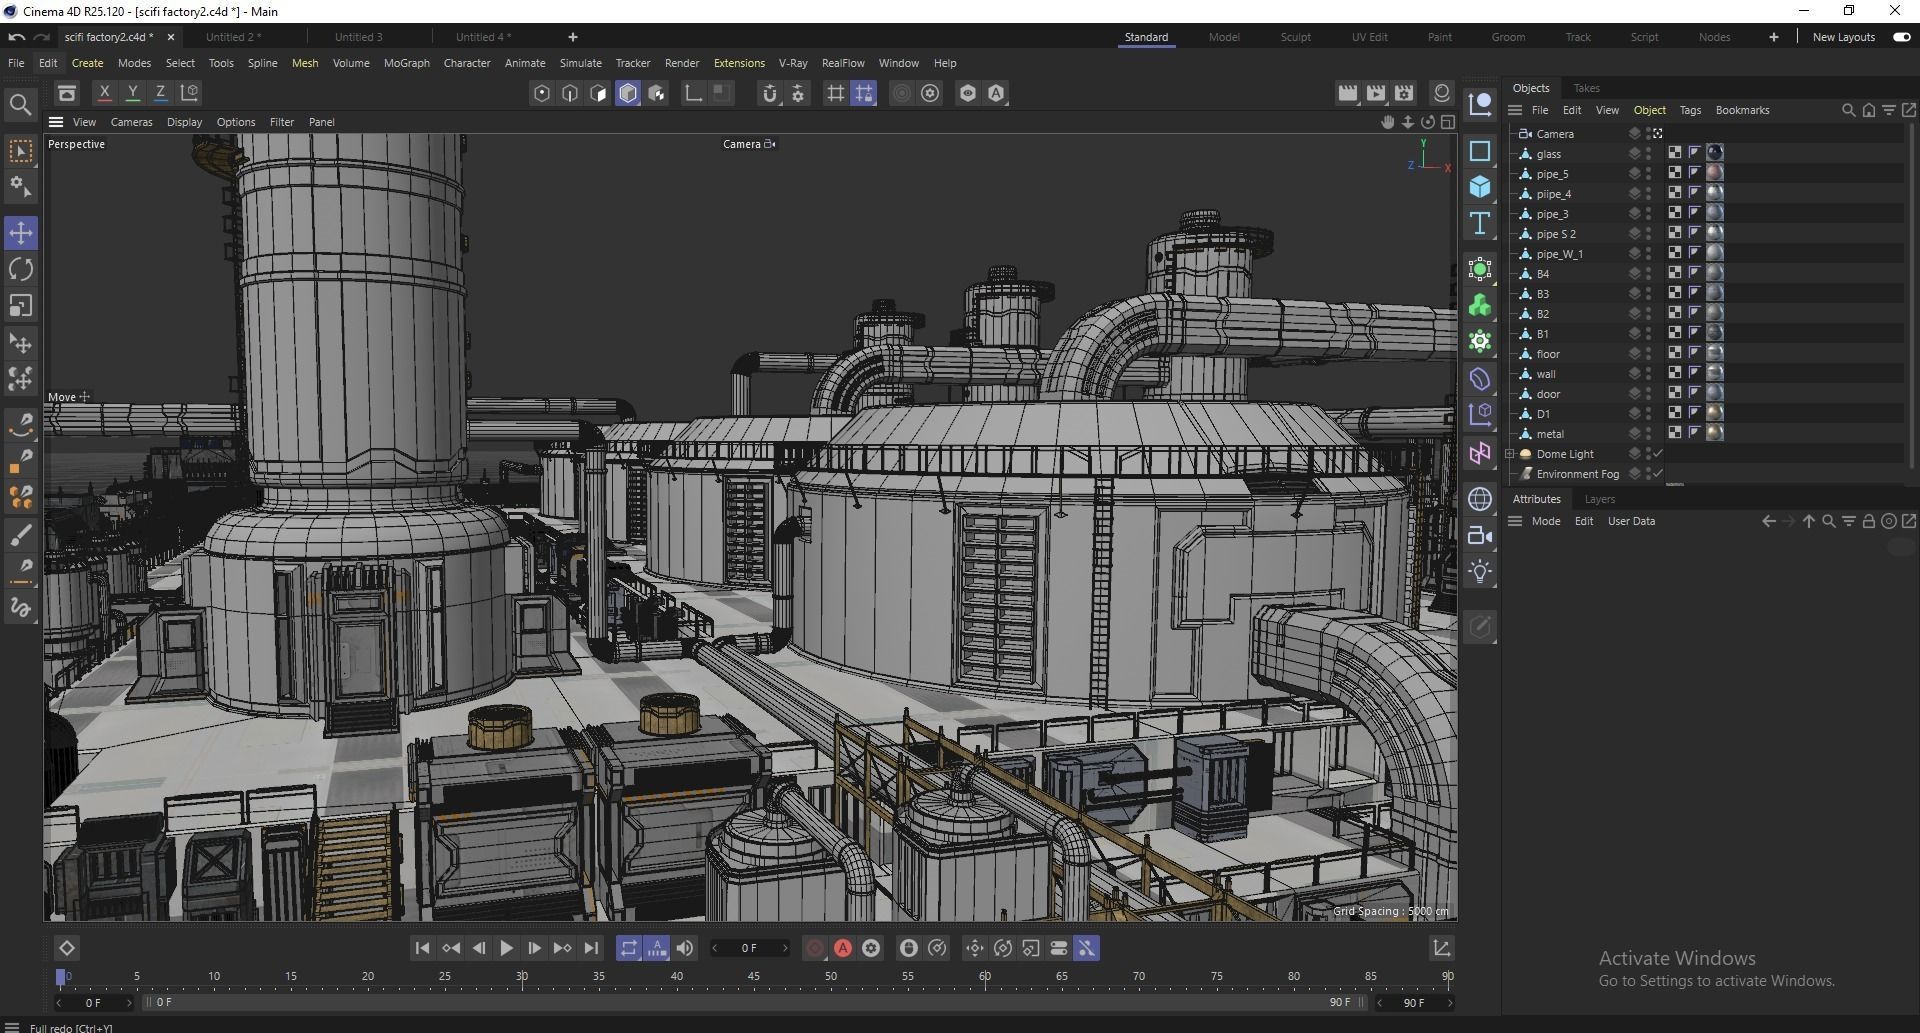This screenshot has width=1920, height=1033.
Task: Switch to the Takes tab
Action: [x=1586, y=88]
